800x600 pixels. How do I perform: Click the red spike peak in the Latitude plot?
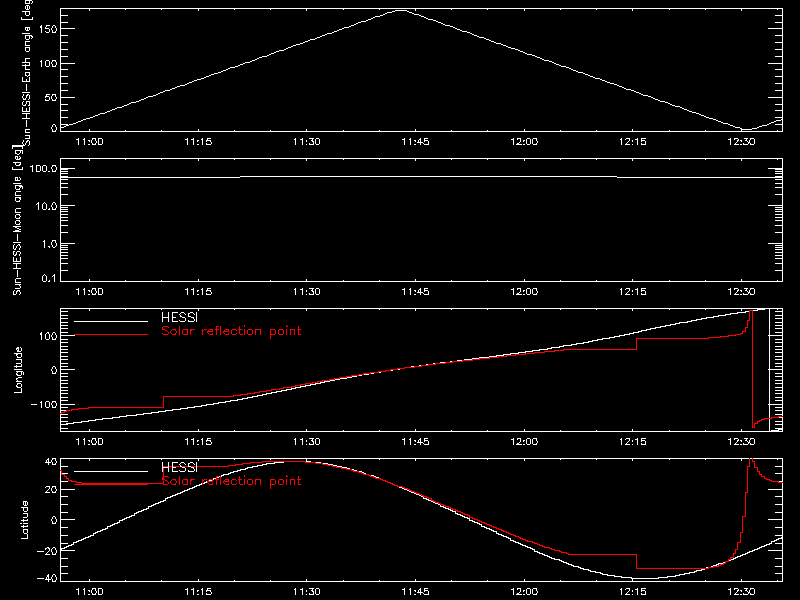[750, 461]
